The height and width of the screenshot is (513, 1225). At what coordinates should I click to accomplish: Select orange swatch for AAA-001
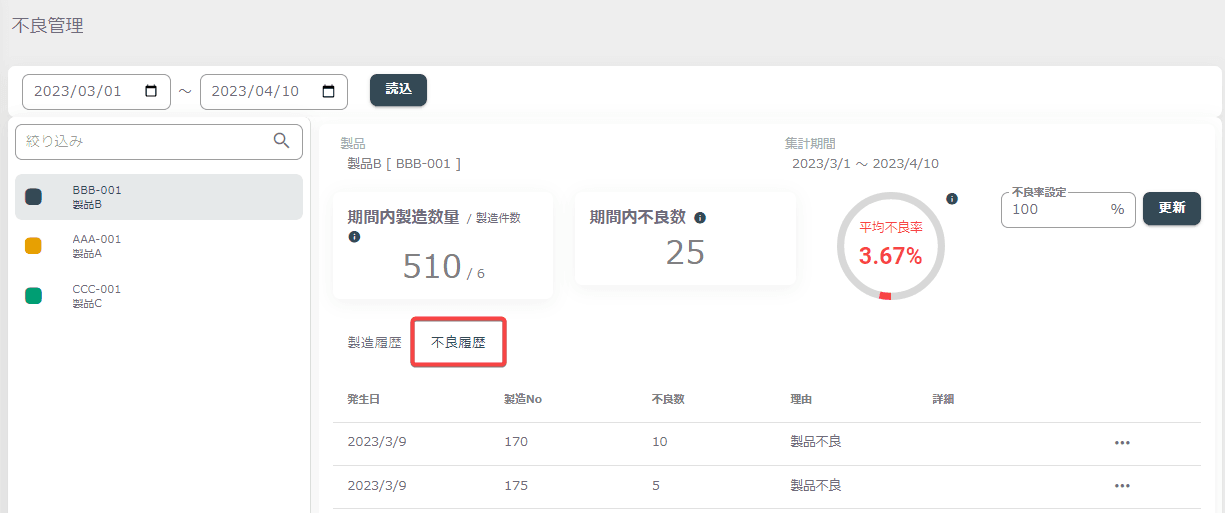(33, 246)
